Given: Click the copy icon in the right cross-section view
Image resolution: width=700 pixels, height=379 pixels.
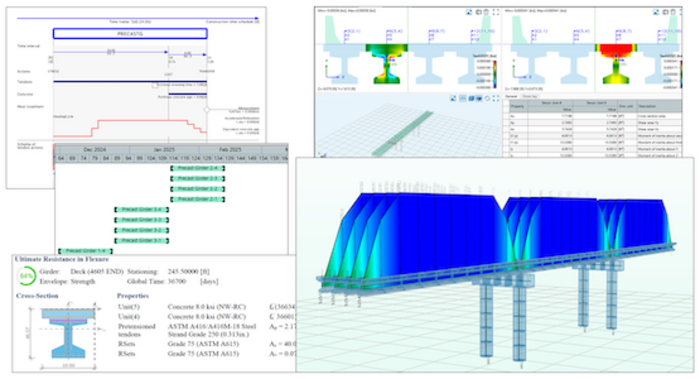Looking at the screenshot, I should click(665, 12).
